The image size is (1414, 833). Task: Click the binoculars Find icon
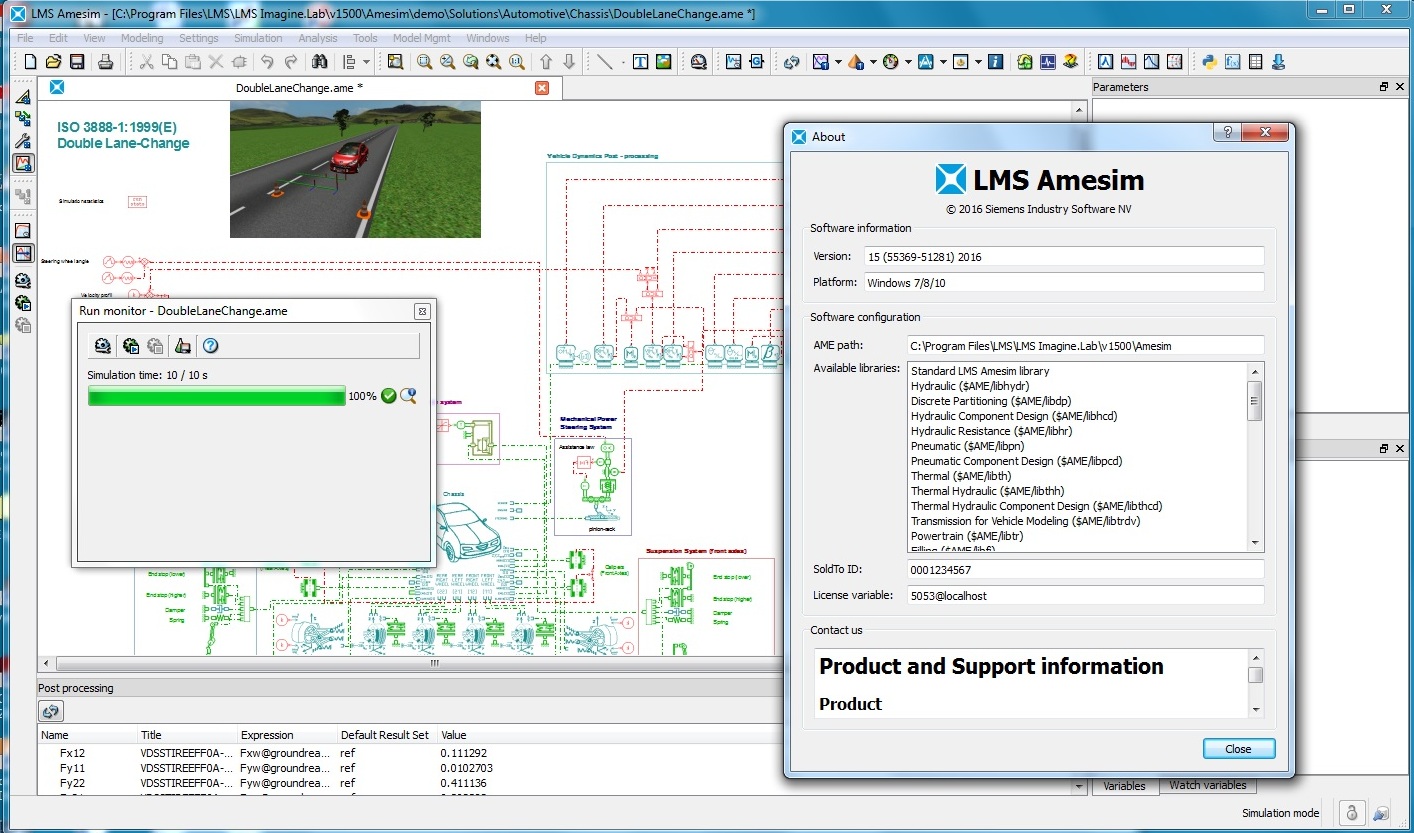point(320,62)
